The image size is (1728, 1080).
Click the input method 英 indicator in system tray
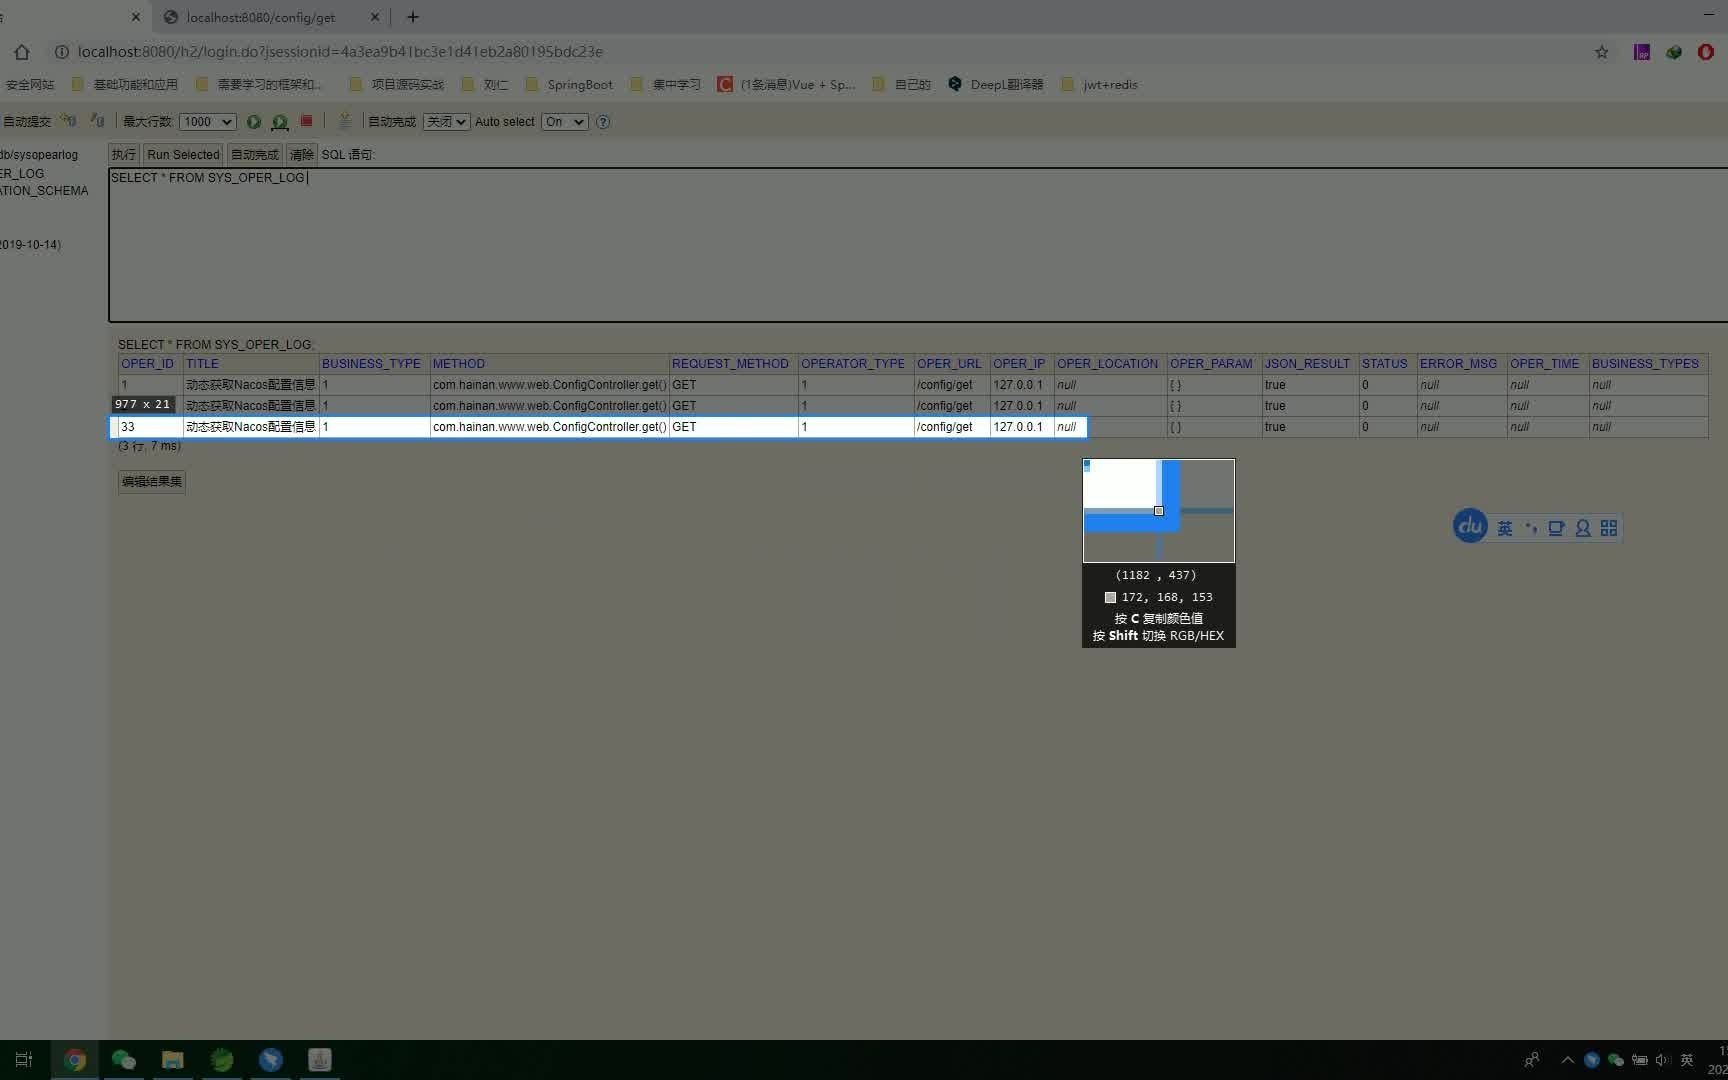coord(1687,1060)
